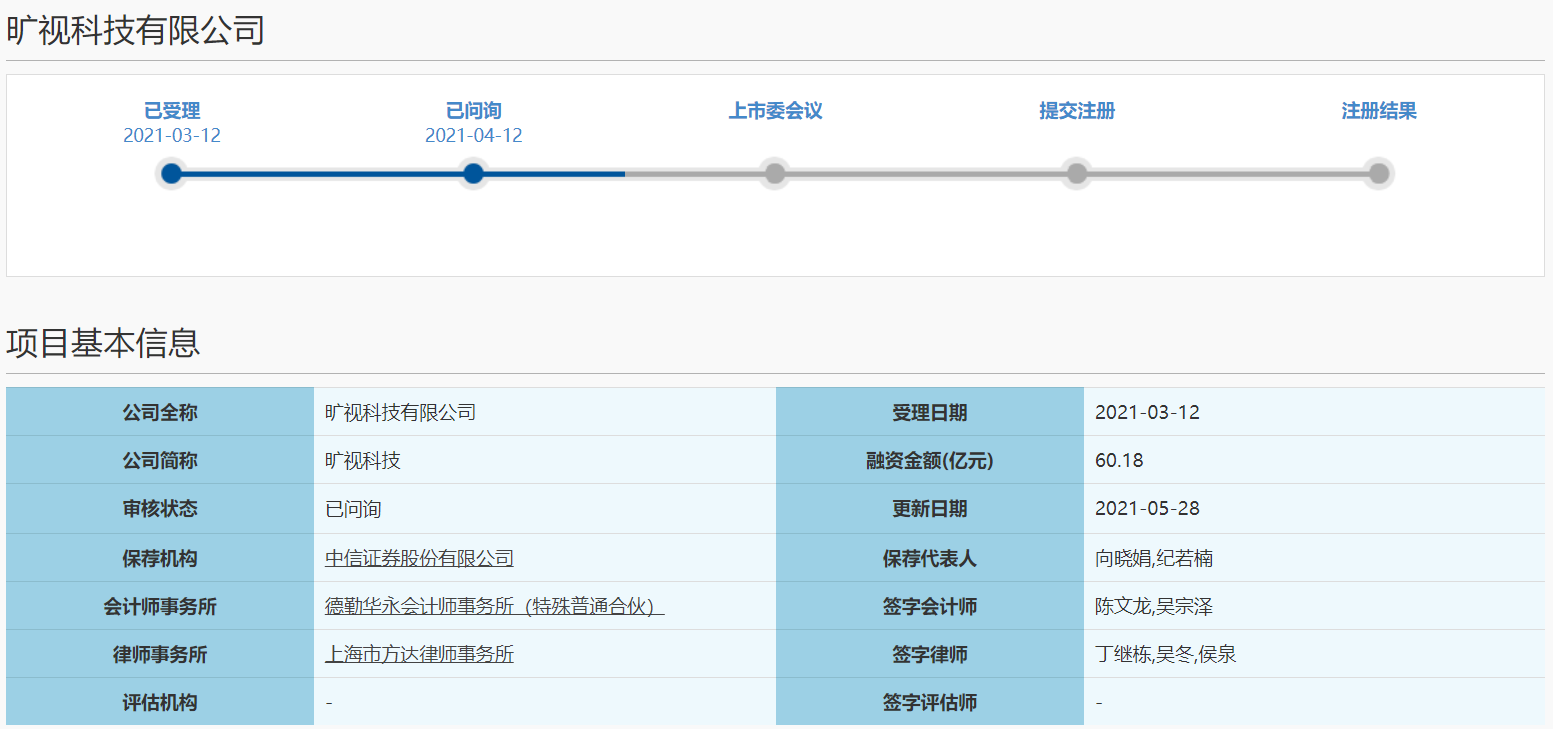The height and width of the screenshot is (729, 1553).
Task: Click the 陈文龙,吴宗泽 accountants value
Action: [1154, 606]
